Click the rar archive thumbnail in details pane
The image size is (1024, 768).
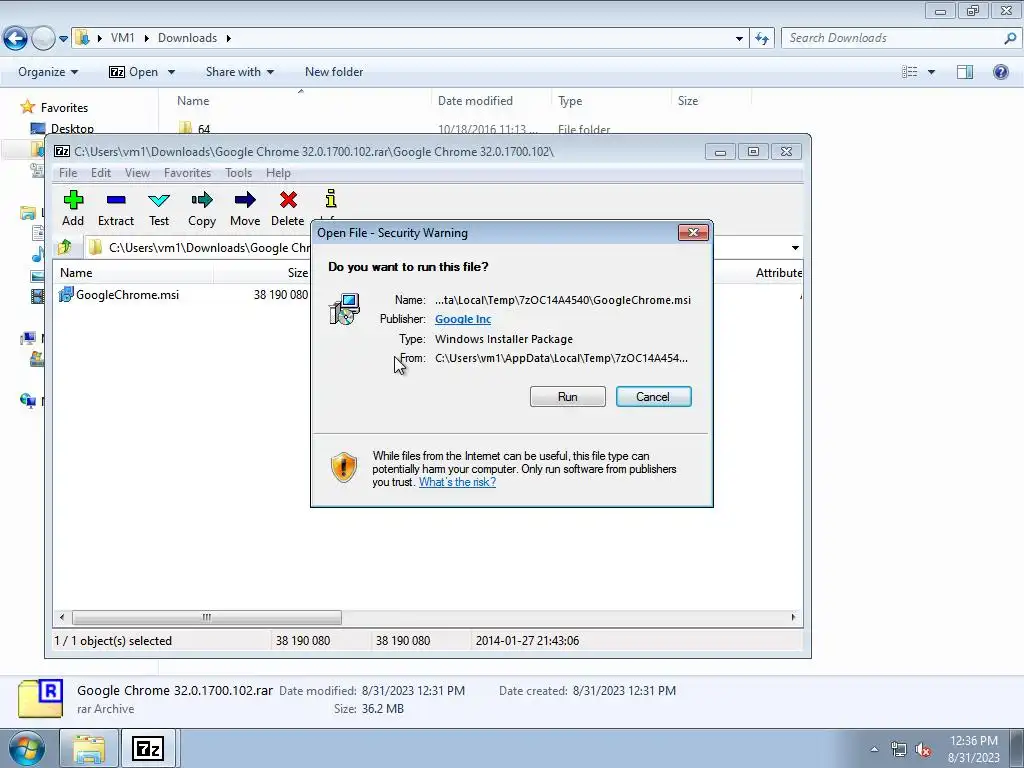point(40,699)
